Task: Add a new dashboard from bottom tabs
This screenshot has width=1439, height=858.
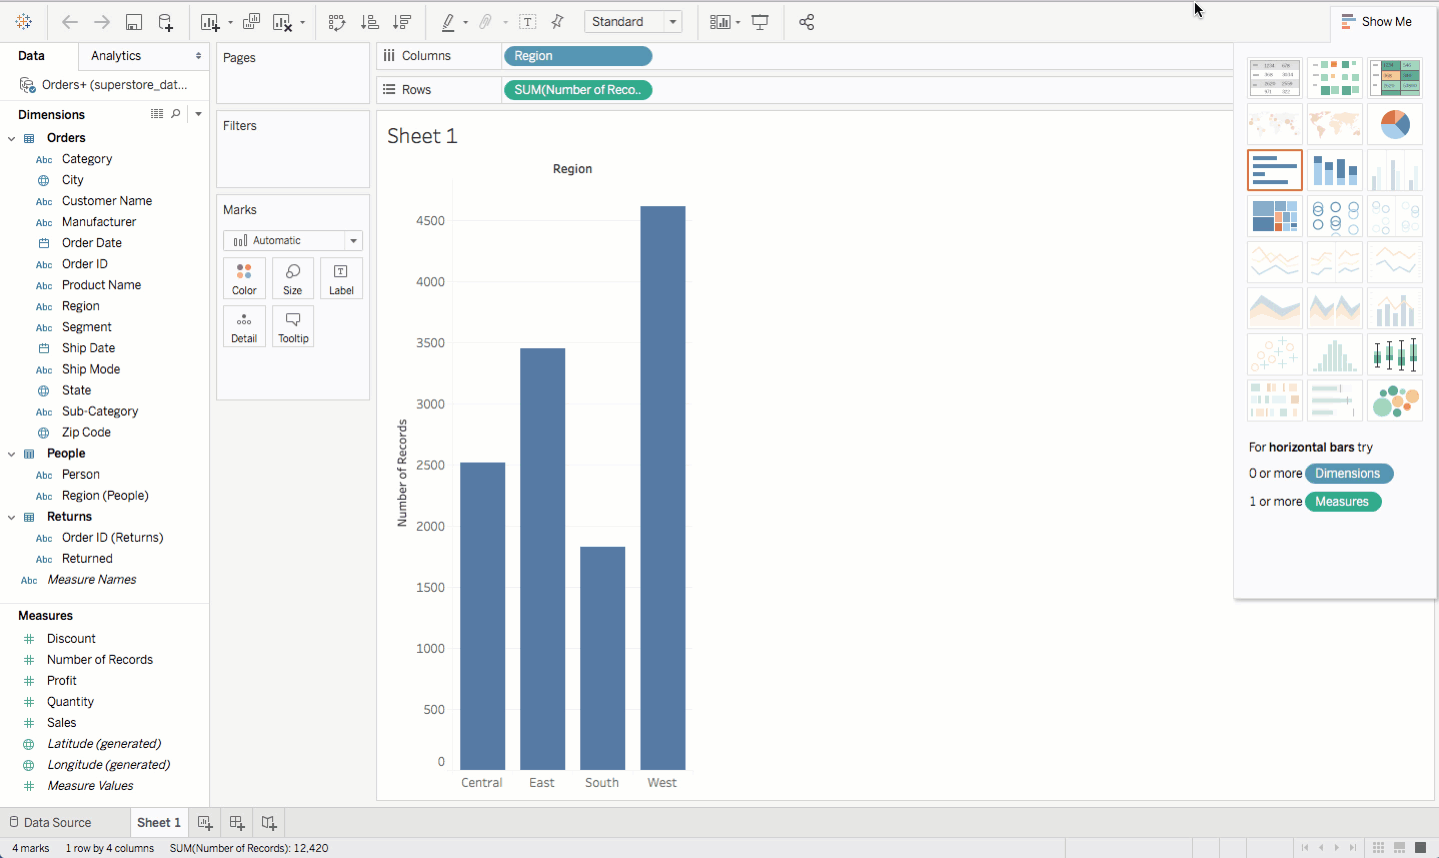Action: pos(237,823)
